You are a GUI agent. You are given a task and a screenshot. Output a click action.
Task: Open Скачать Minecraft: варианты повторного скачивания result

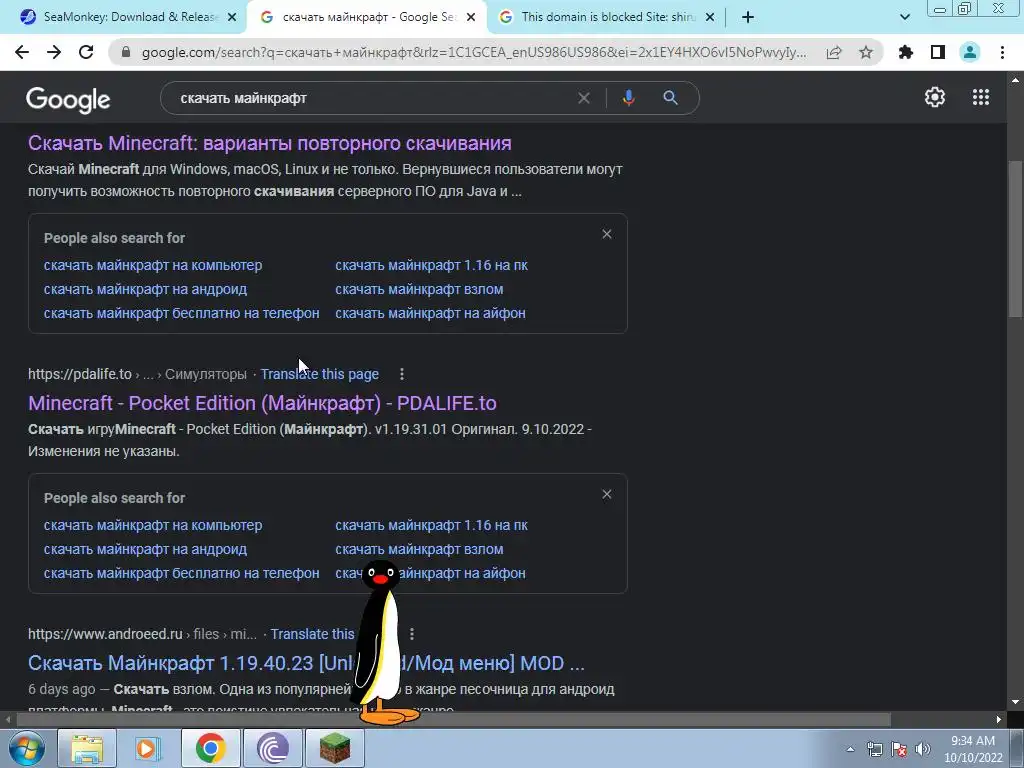pyautogui.click(x=270, y=143)
